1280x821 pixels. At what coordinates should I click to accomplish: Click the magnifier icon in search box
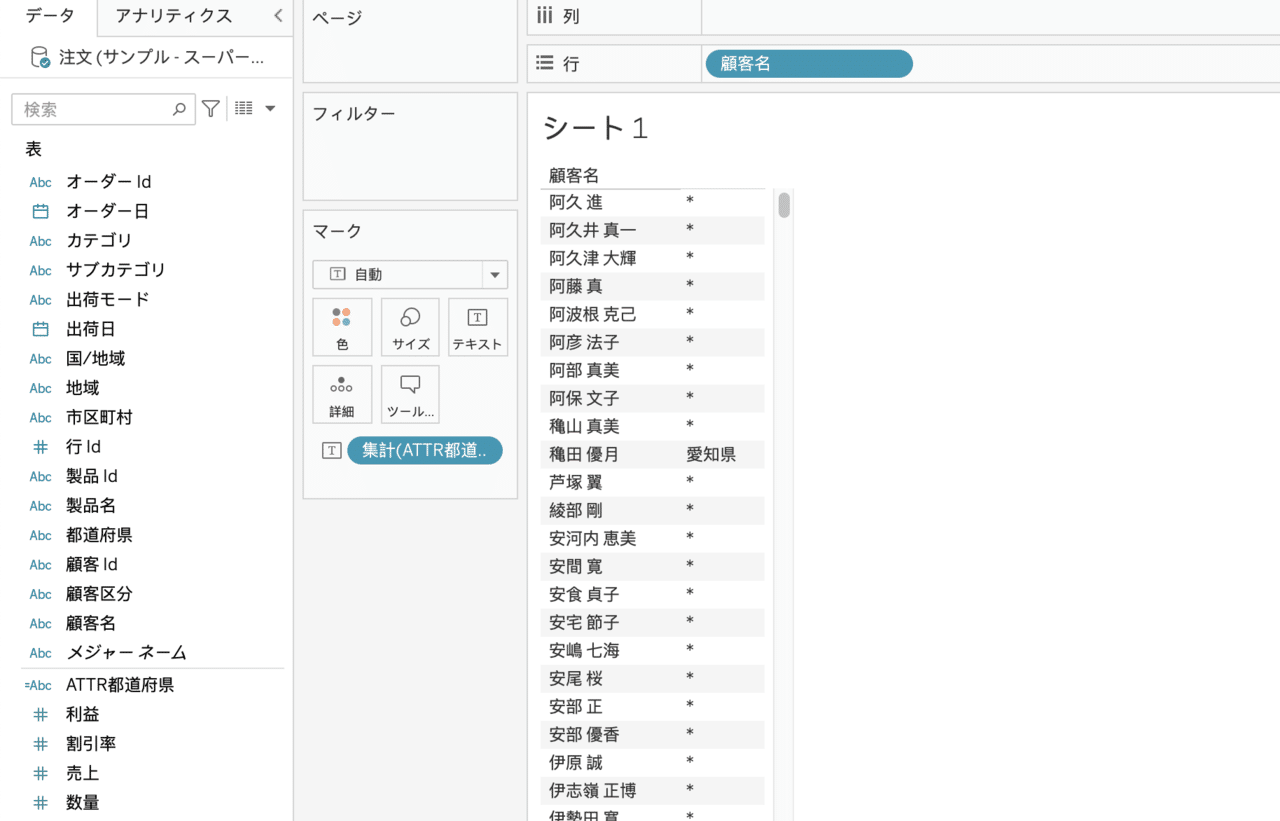pos(179,109)
